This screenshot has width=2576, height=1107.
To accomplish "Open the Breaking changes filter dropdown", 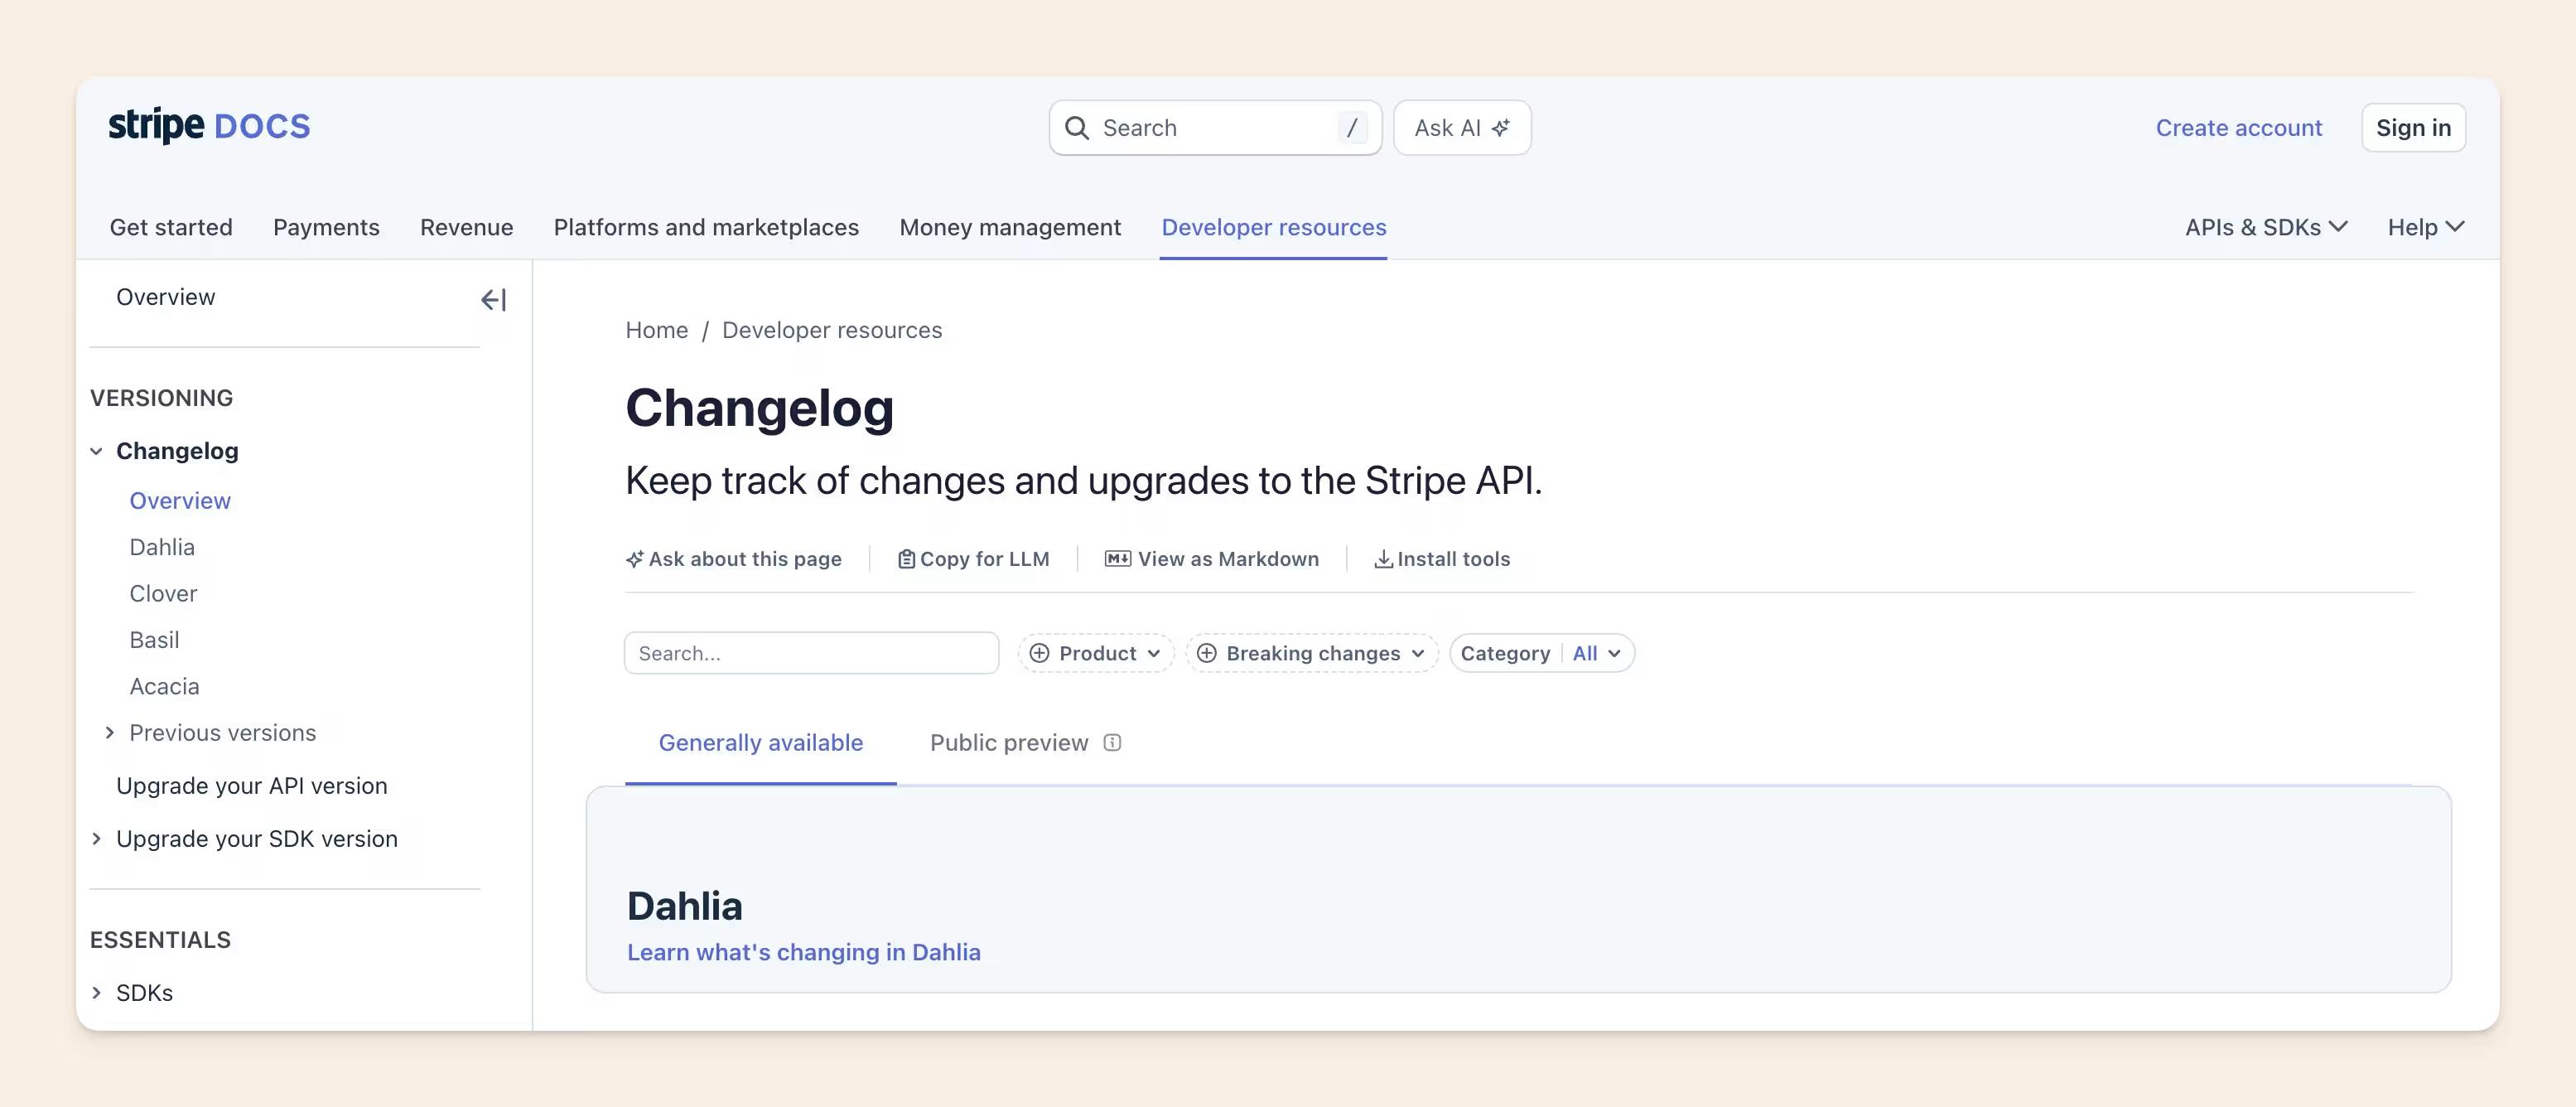I will [1312, 653].
